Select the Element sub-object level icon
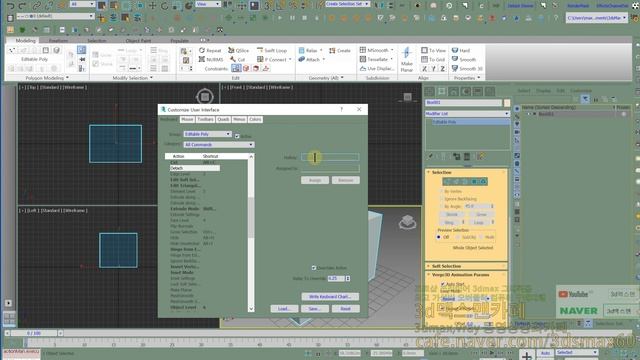The height and width of the screenshot is (360, 640). (483, 181)
